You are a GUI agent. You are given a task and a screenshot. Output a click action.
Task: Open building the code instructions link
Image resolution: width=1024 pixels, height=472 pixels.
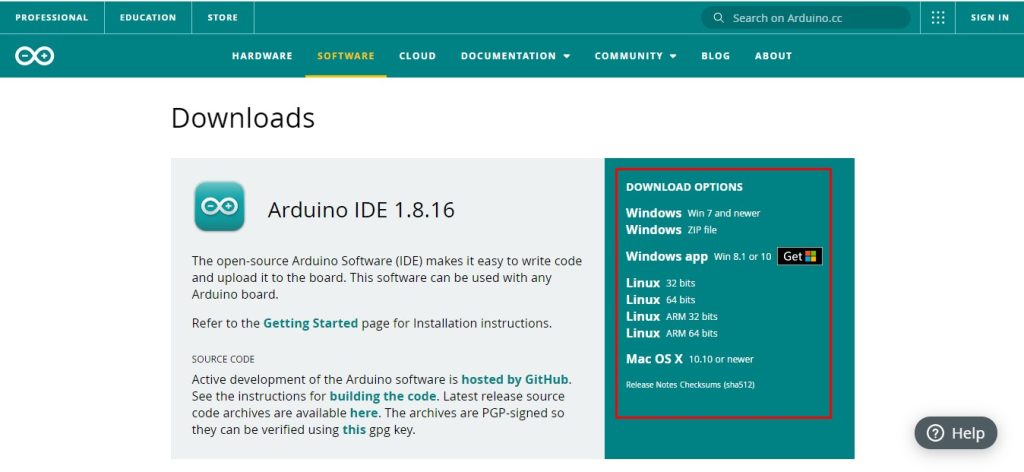coord(382,396)
